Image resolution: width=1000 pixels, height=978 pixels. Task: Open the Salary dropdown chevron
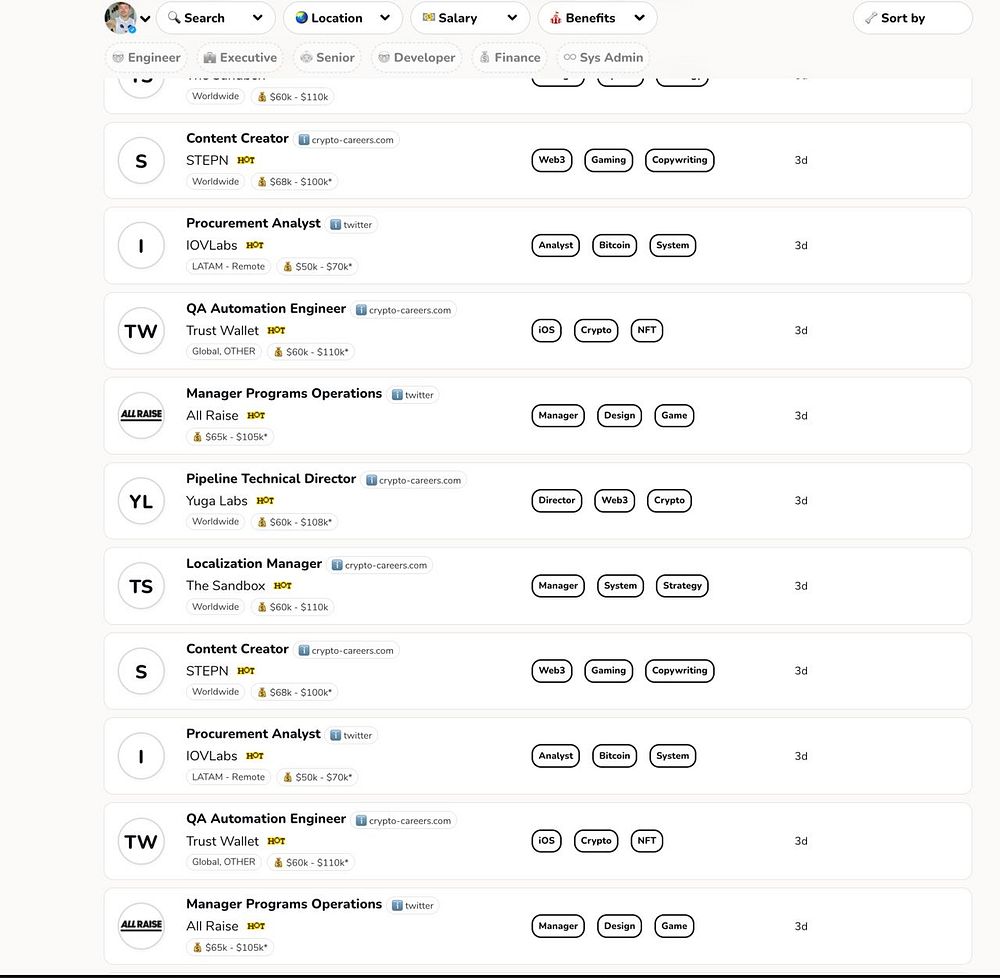(x=512, y=18)
